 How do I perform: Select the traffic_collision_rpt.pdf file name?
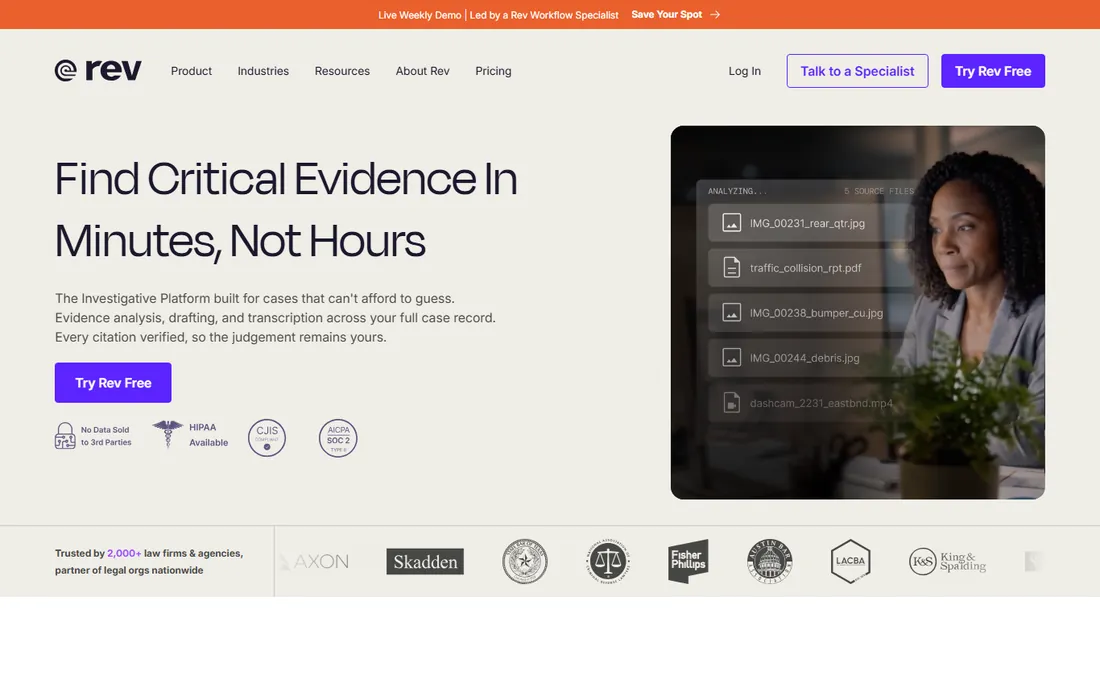point(805,268)
